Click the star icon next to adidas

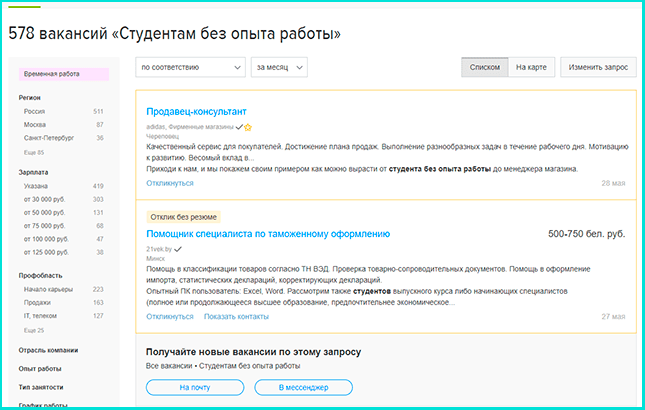point(248,127)
